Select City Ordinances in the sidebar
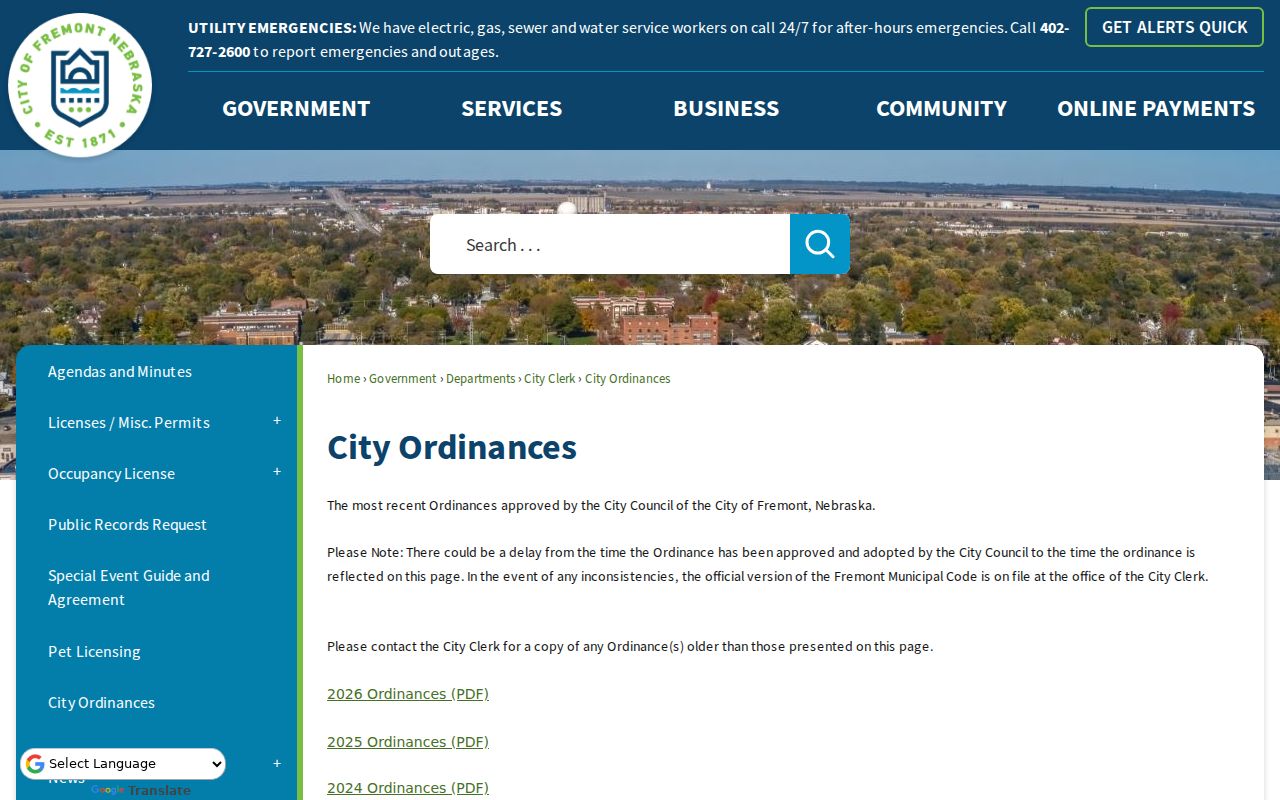Viewport: 1280px width, 800px height. click(101, 702)
